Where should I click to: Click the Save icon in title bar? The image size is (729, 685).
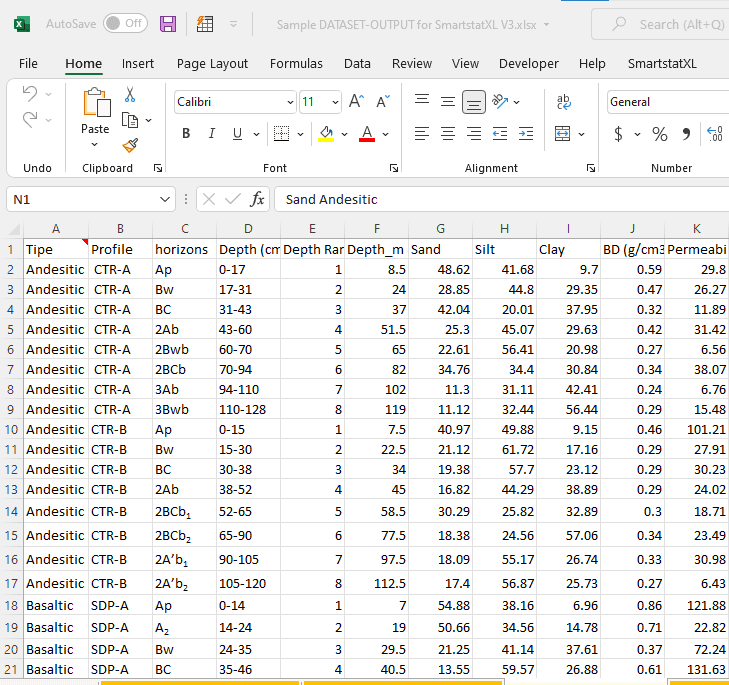[x=168, y=24]
